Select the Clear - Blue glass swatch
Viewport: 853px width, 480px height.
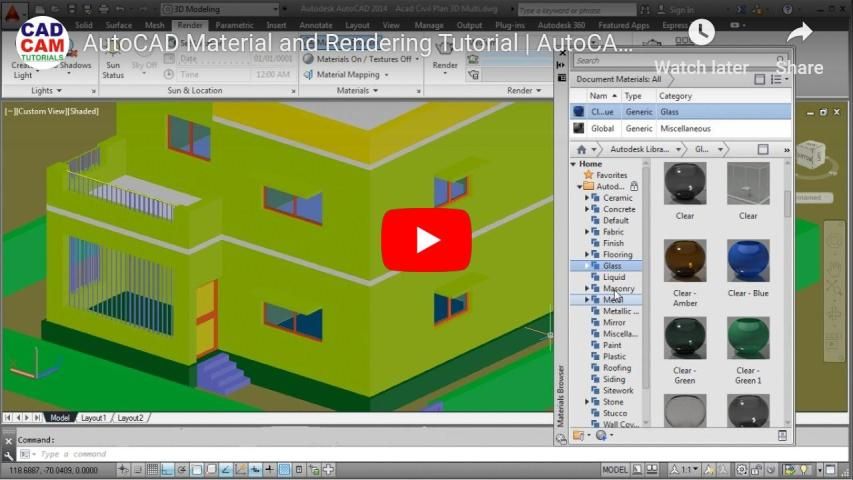pyautogui.click(x=748, y=261)
